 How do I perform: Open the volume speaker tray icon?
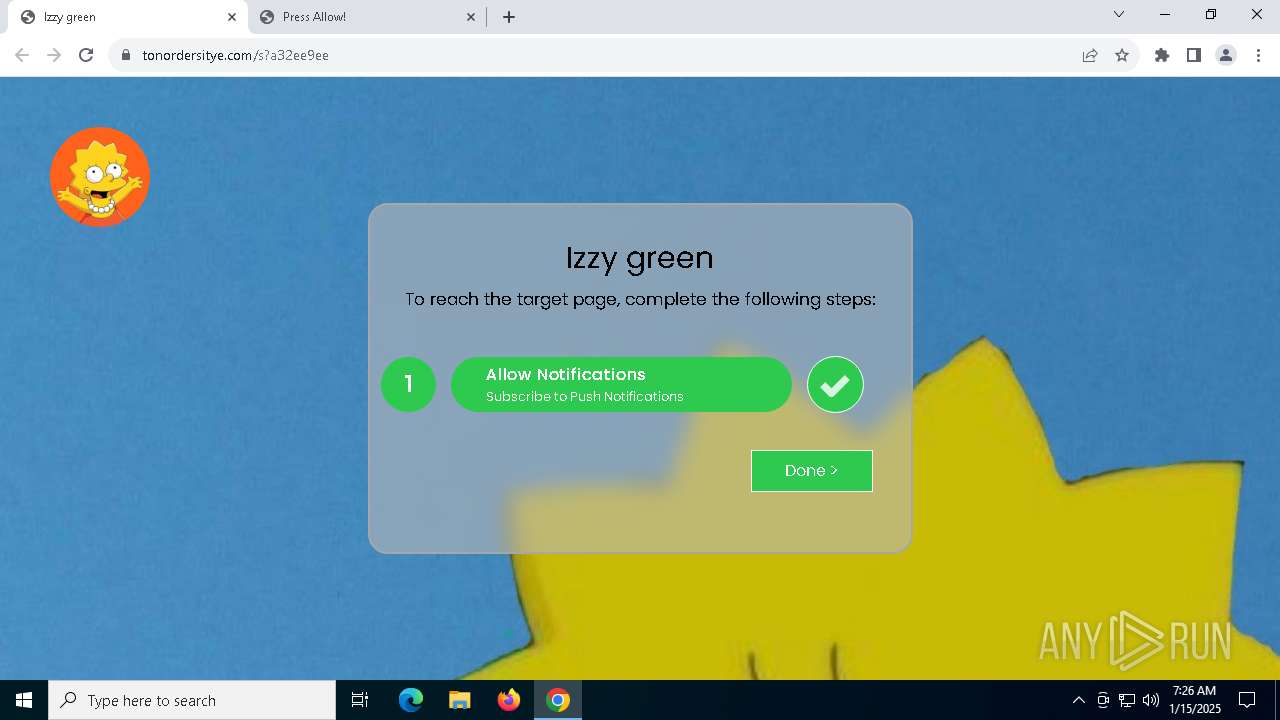[x=1150, y=700]
